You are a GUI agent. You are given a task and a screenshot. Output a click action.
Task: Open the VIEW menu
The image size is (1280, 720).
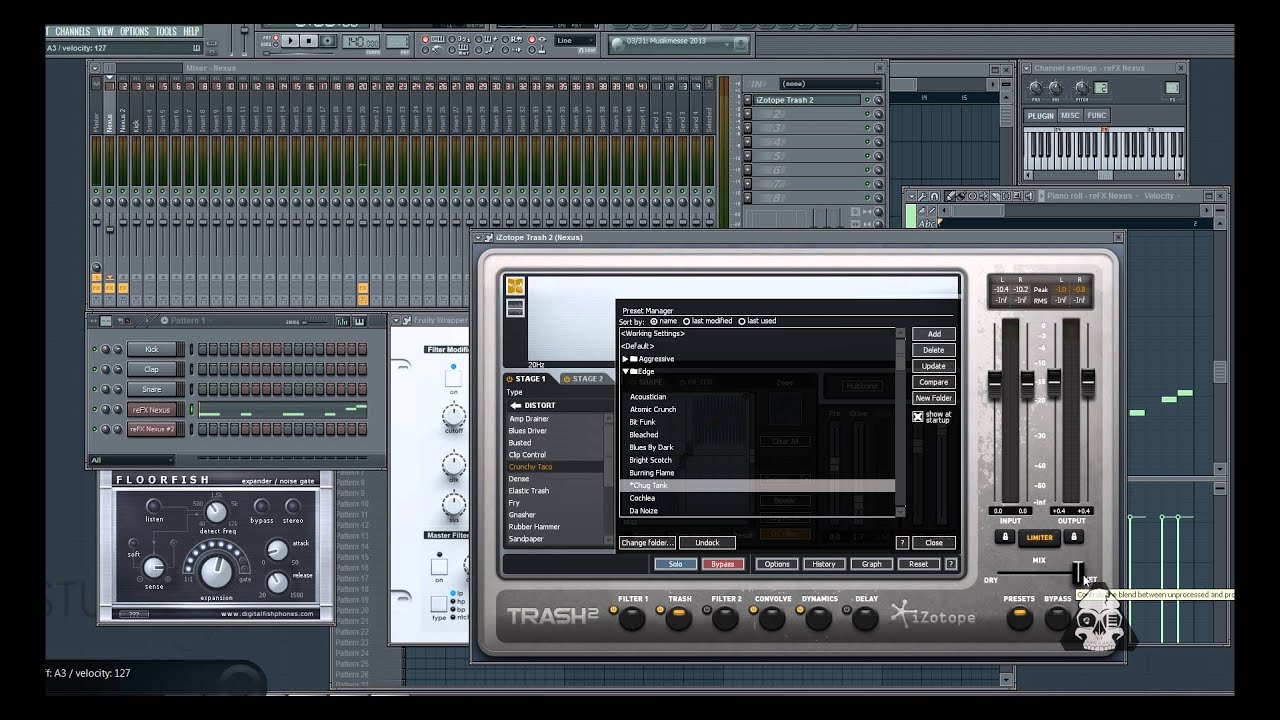pos(105,32)
